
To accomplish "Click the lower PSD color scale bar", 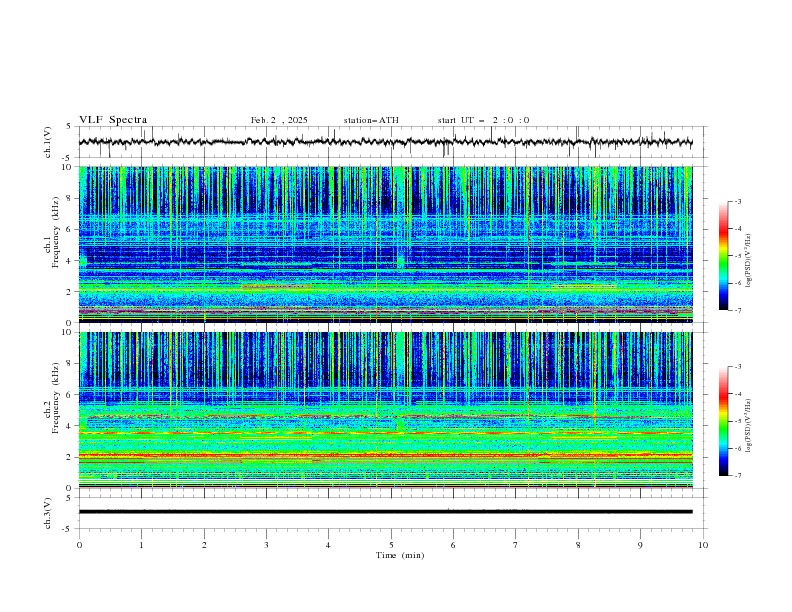I will 723,421.
